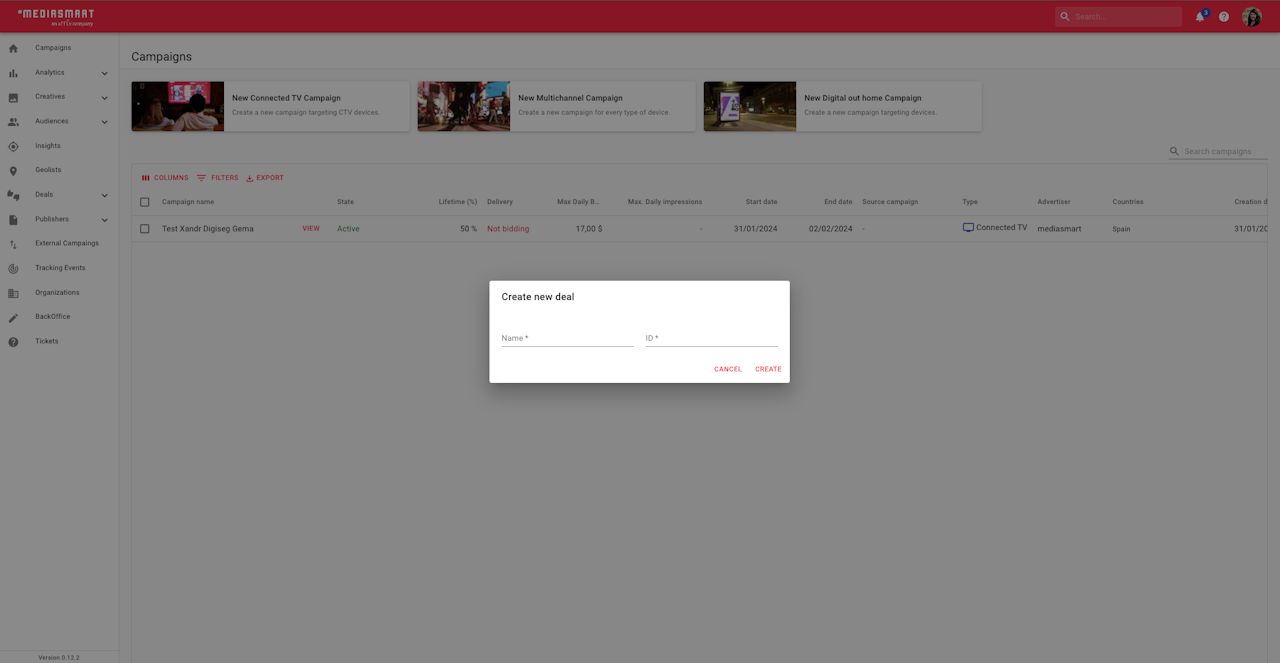Click the BackOffice pencil icon
This screenshot has width=1280, height=663.
tap(13, 317)
